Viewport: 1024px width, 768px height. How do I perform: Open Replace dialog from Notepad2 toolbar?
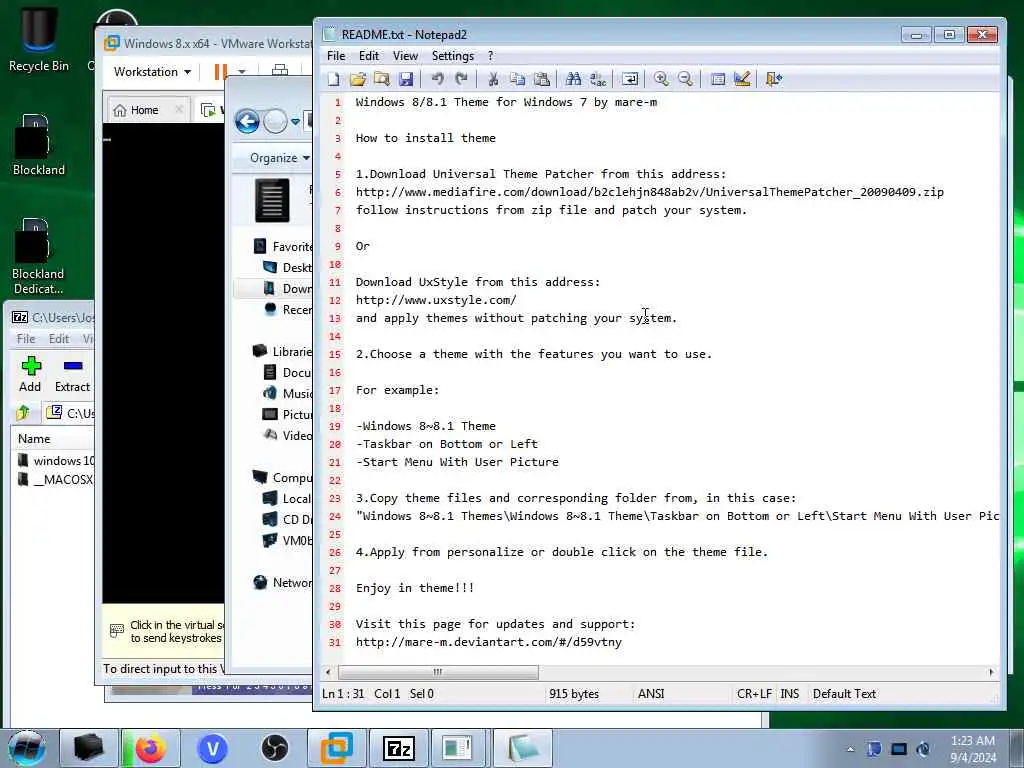click(598, 79)
